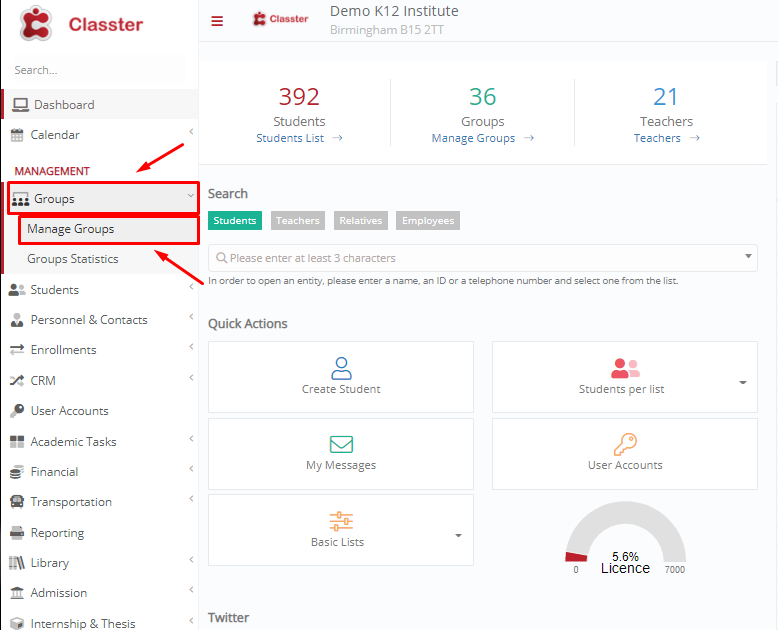Expand the Students sidebar chevron
The height and width of the screenshot is (630, 778).
pyautogui.click(x=191, y=287)
